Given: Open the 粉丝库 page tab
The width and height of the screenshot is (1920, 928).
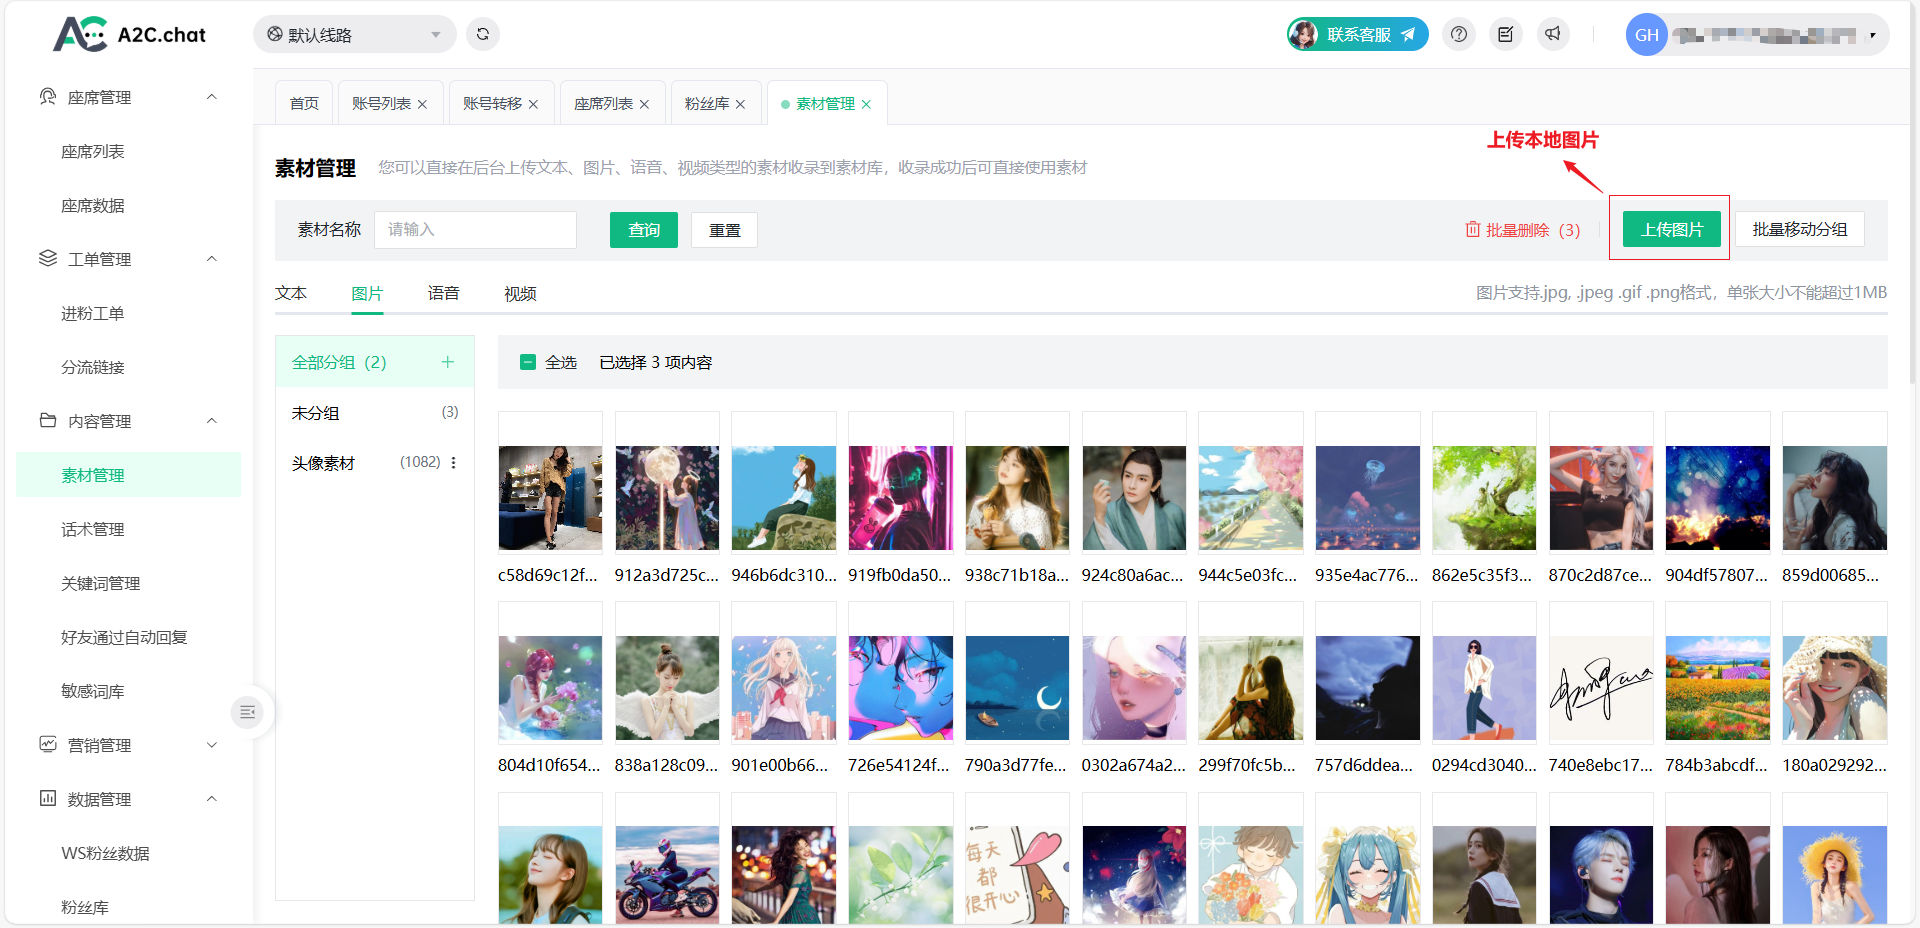Looking at the screenshot, I should click(x=706, y=103).
